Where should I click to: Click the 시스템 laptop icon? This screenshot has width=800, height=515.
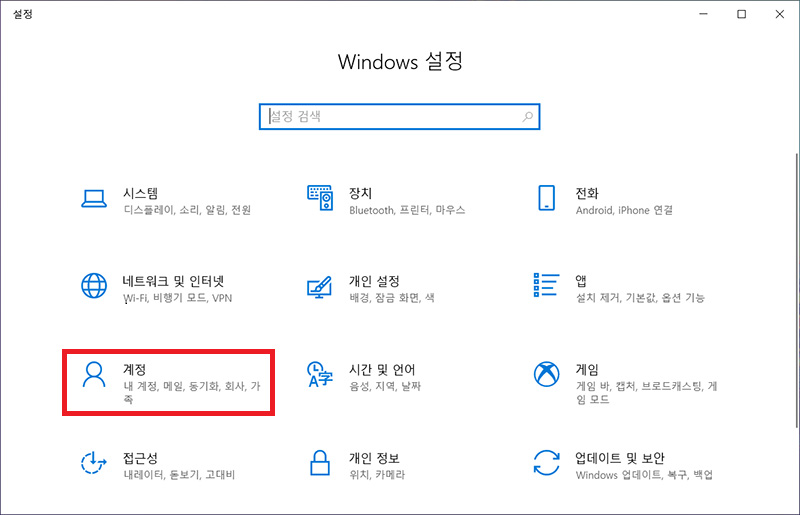tap(94, 199)
